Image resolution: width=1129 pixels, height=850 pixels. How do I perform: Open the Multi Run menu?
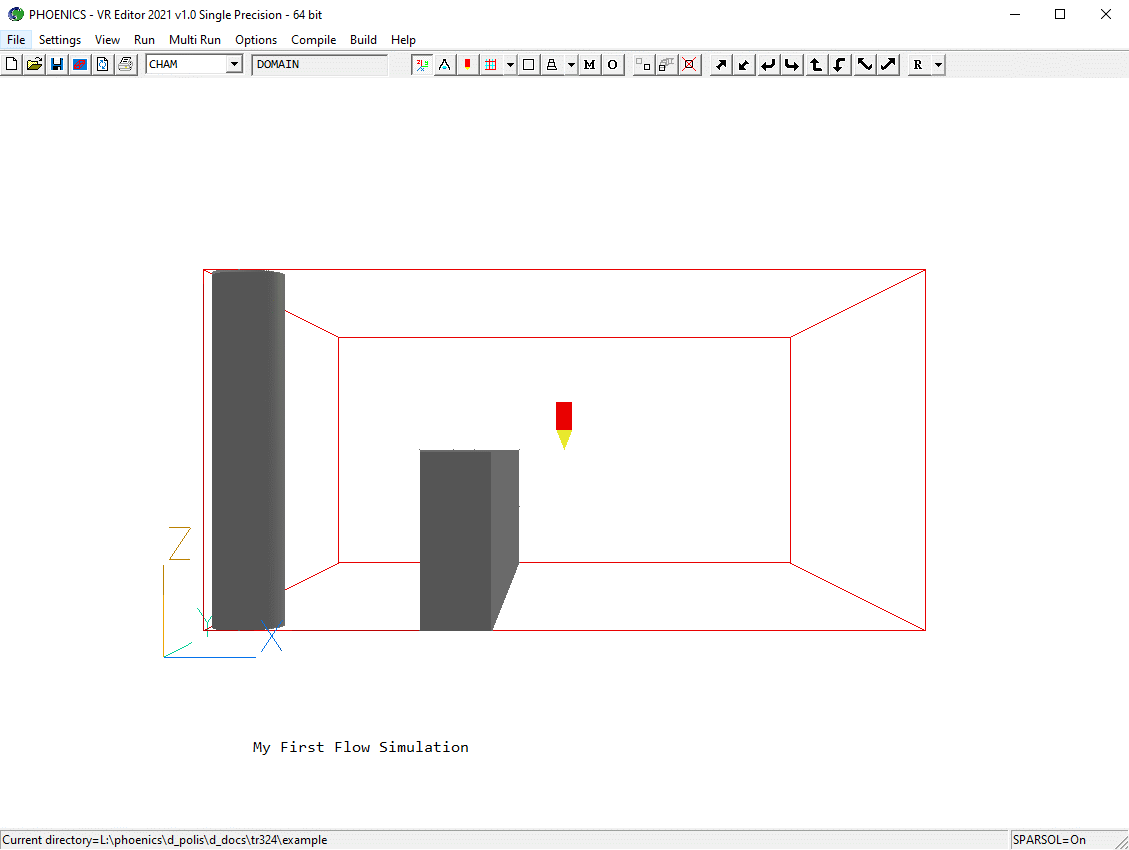(195, 40)
